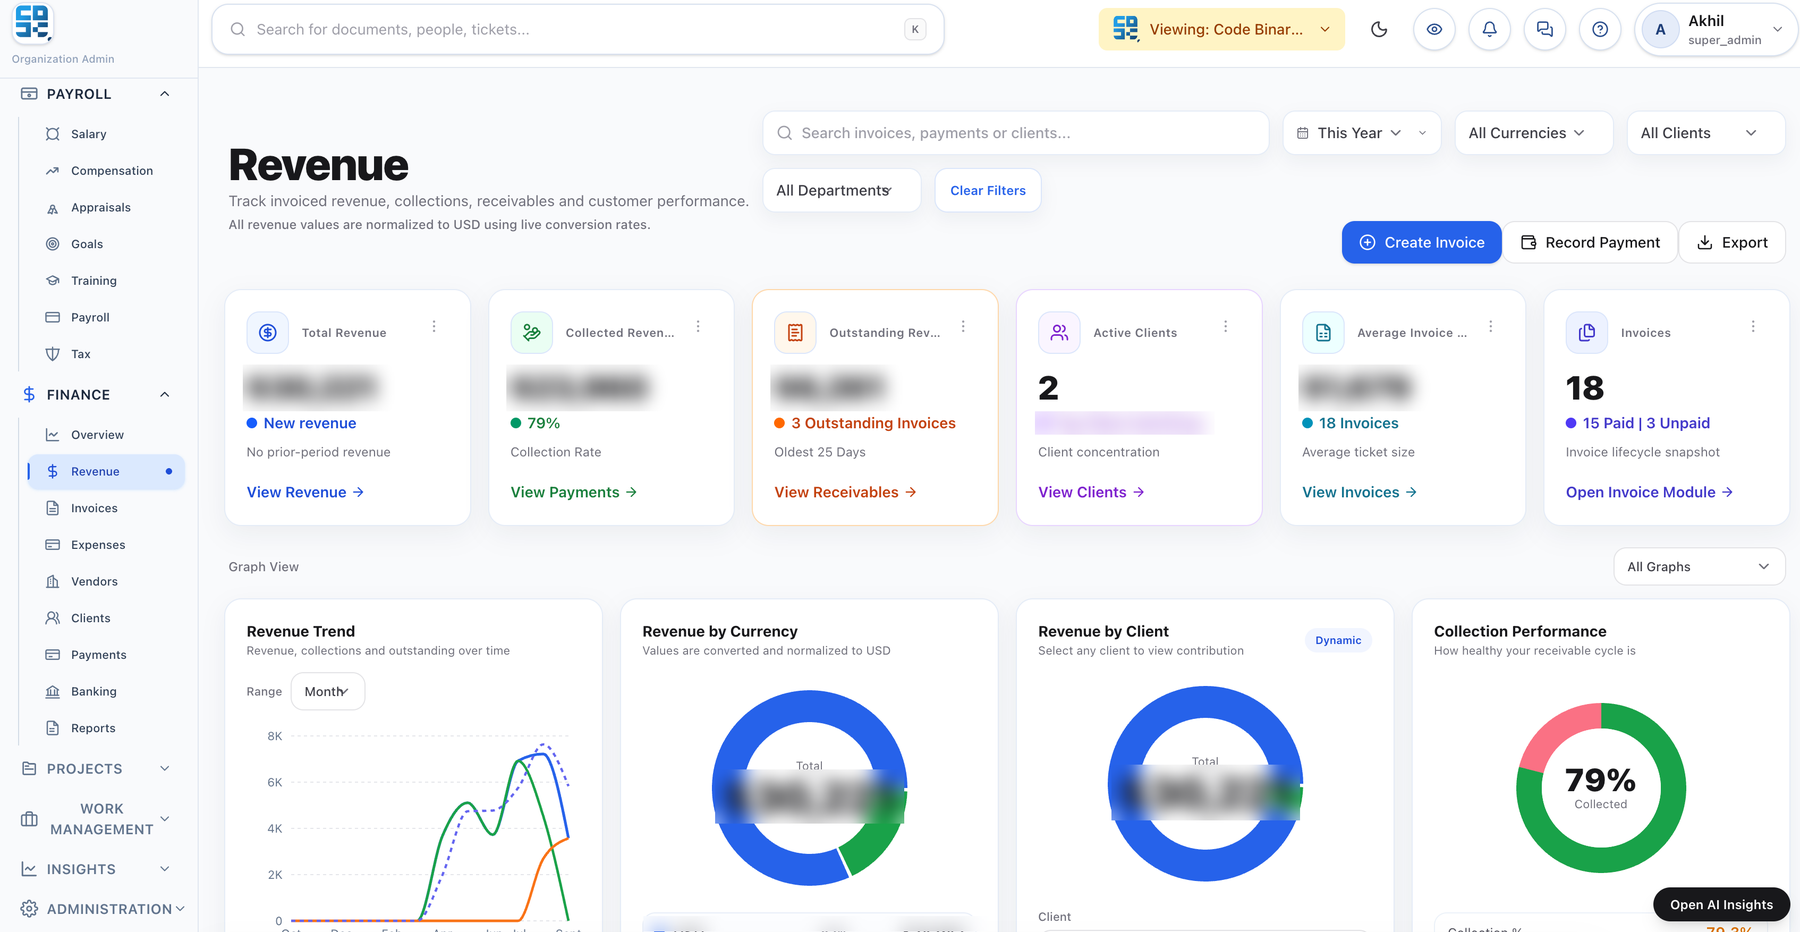This screenshot has width=1800, height=932.
Task: Click the company logo in sidebar
Action: click(32, 23)
